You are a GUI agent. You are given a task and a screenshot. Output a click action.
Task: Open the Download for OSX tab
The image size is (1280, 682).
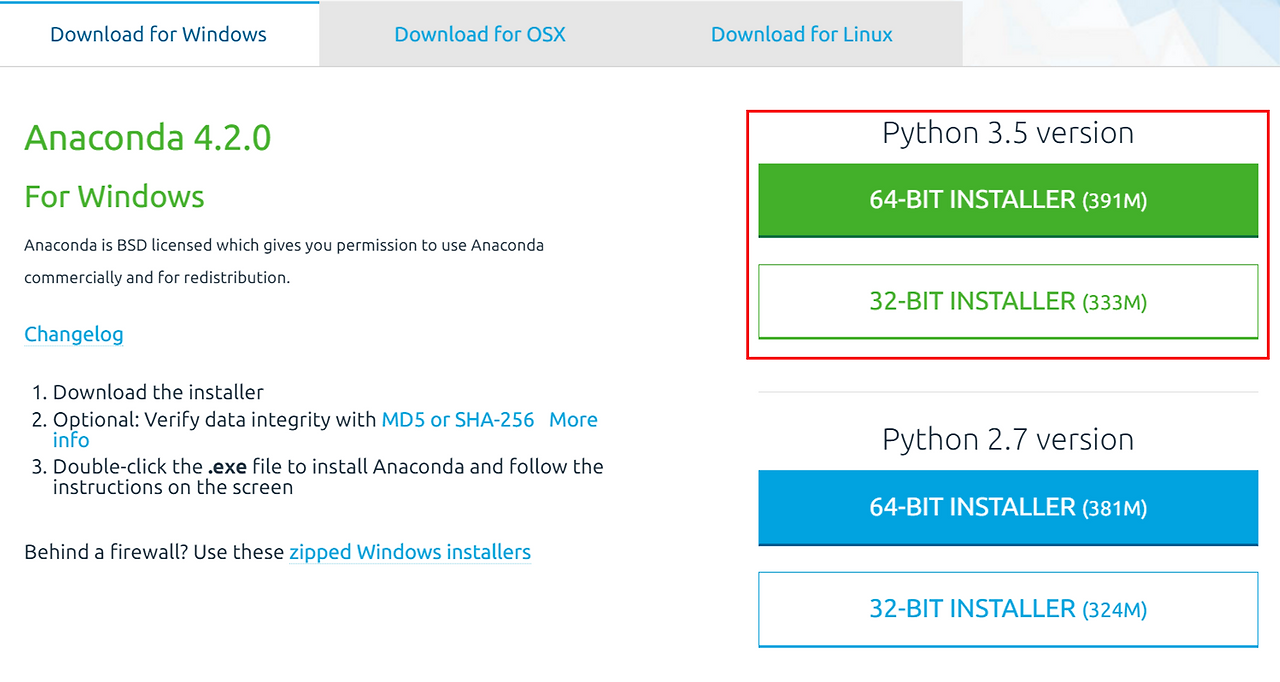[480, 35]
